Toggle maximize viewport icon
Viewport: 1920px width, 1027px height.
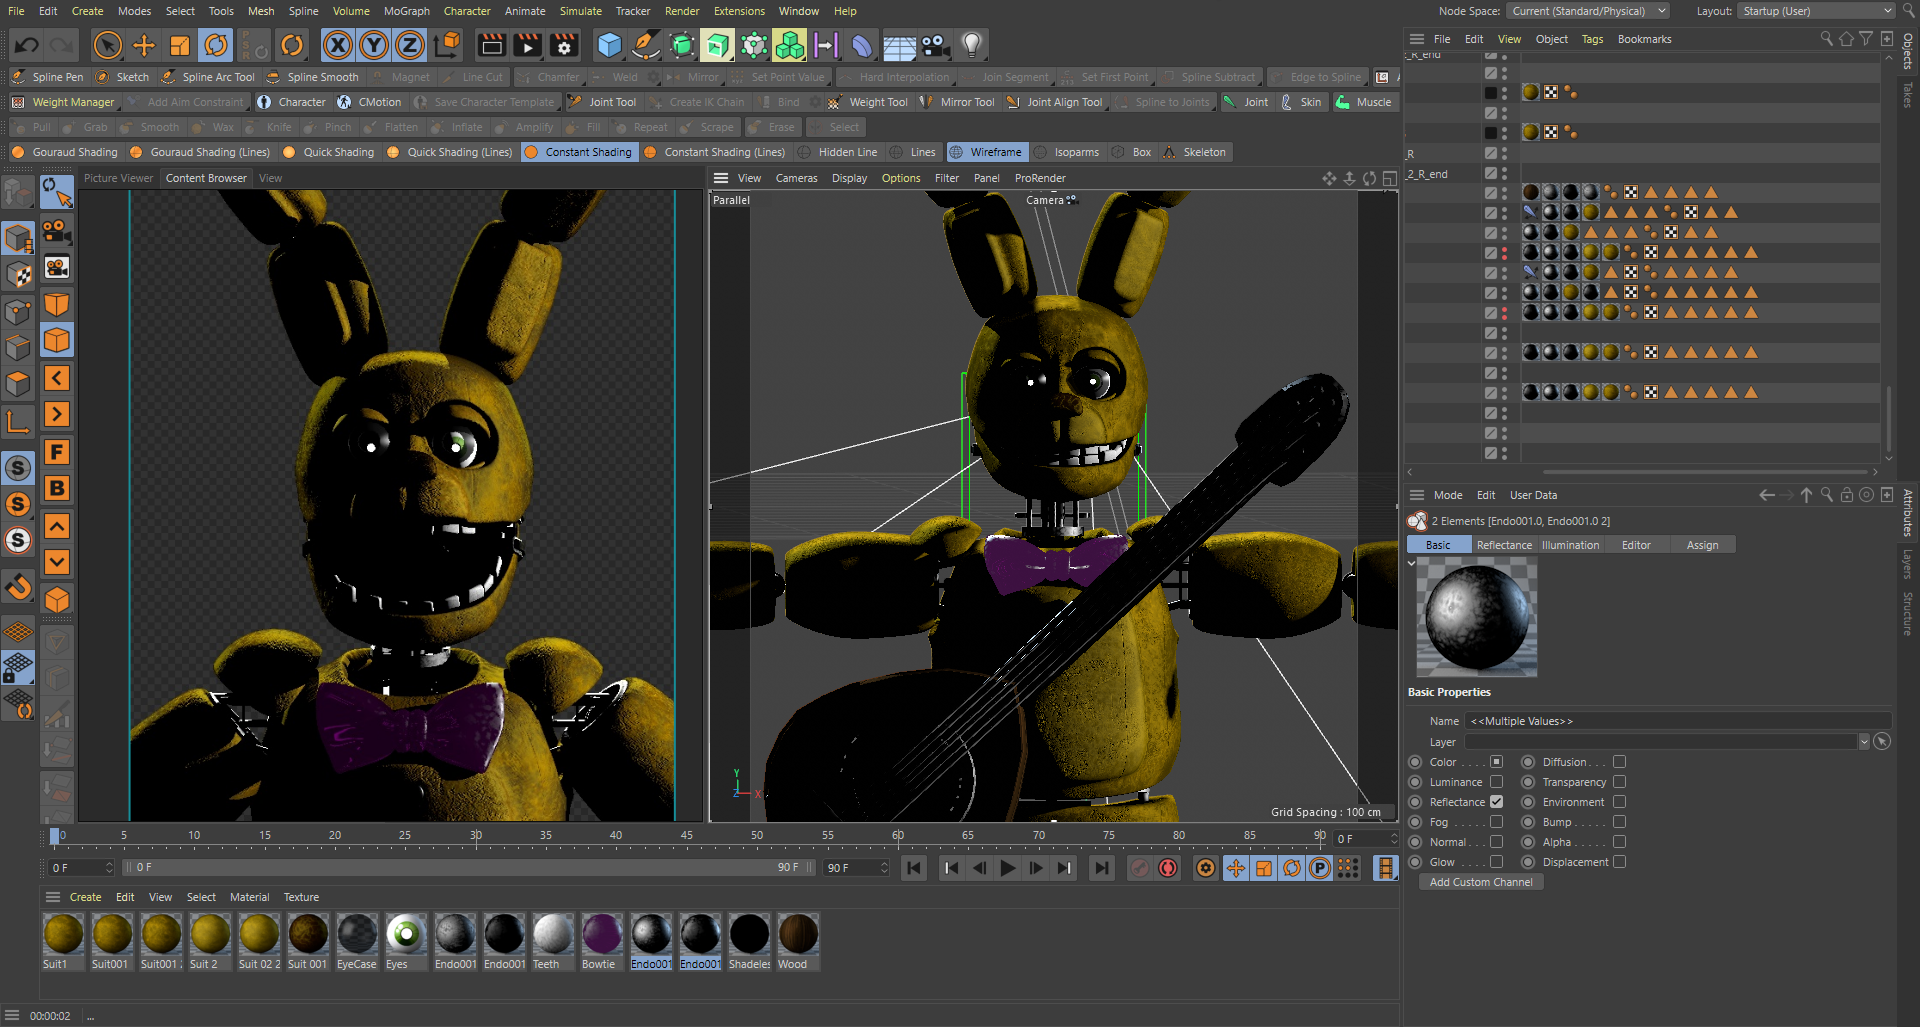[x=1389, y=178]
